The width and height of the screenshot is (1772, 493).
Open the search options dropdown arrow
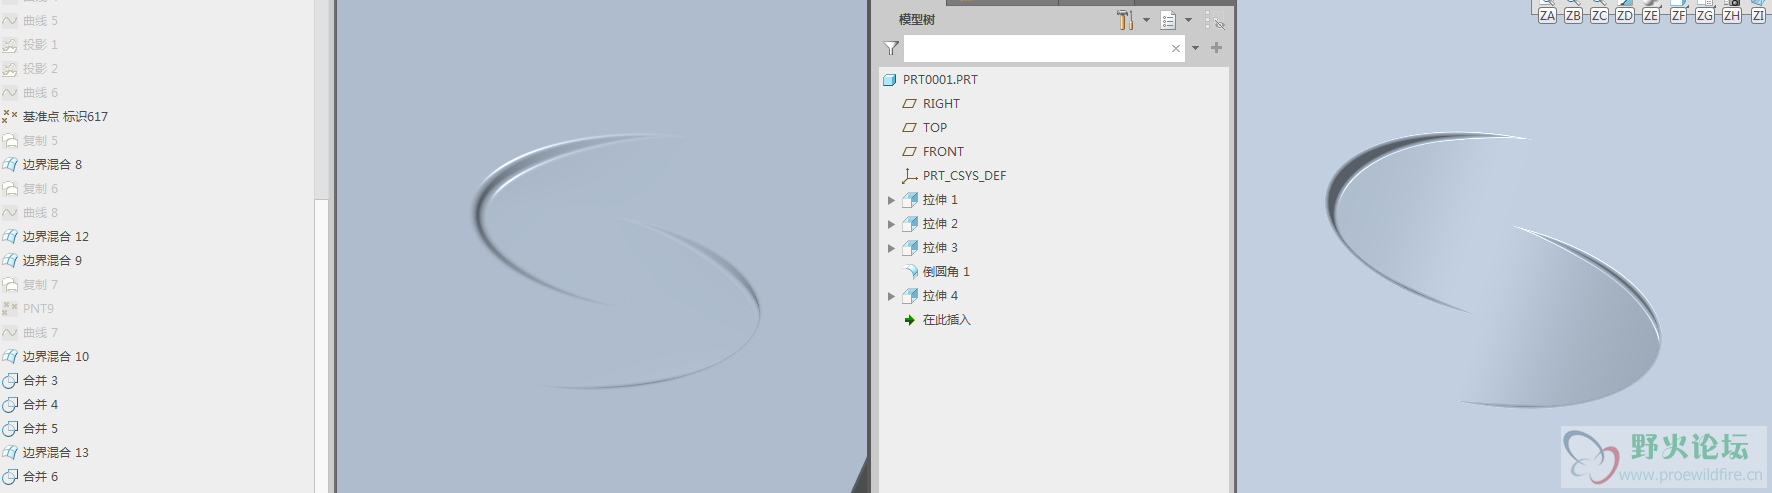[1195, 48]
